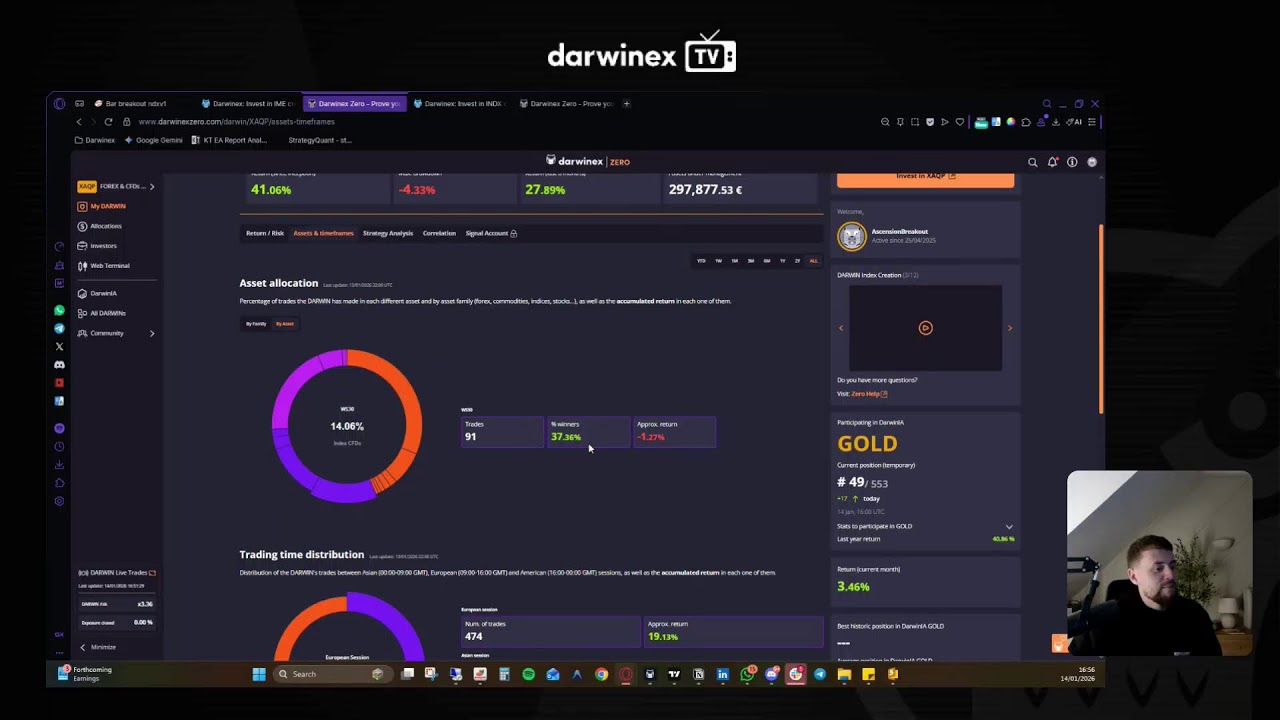Select By Family allocation view
Viewport: 1280px width, 720px height.
pyautogui.click(x=257, y=323)
